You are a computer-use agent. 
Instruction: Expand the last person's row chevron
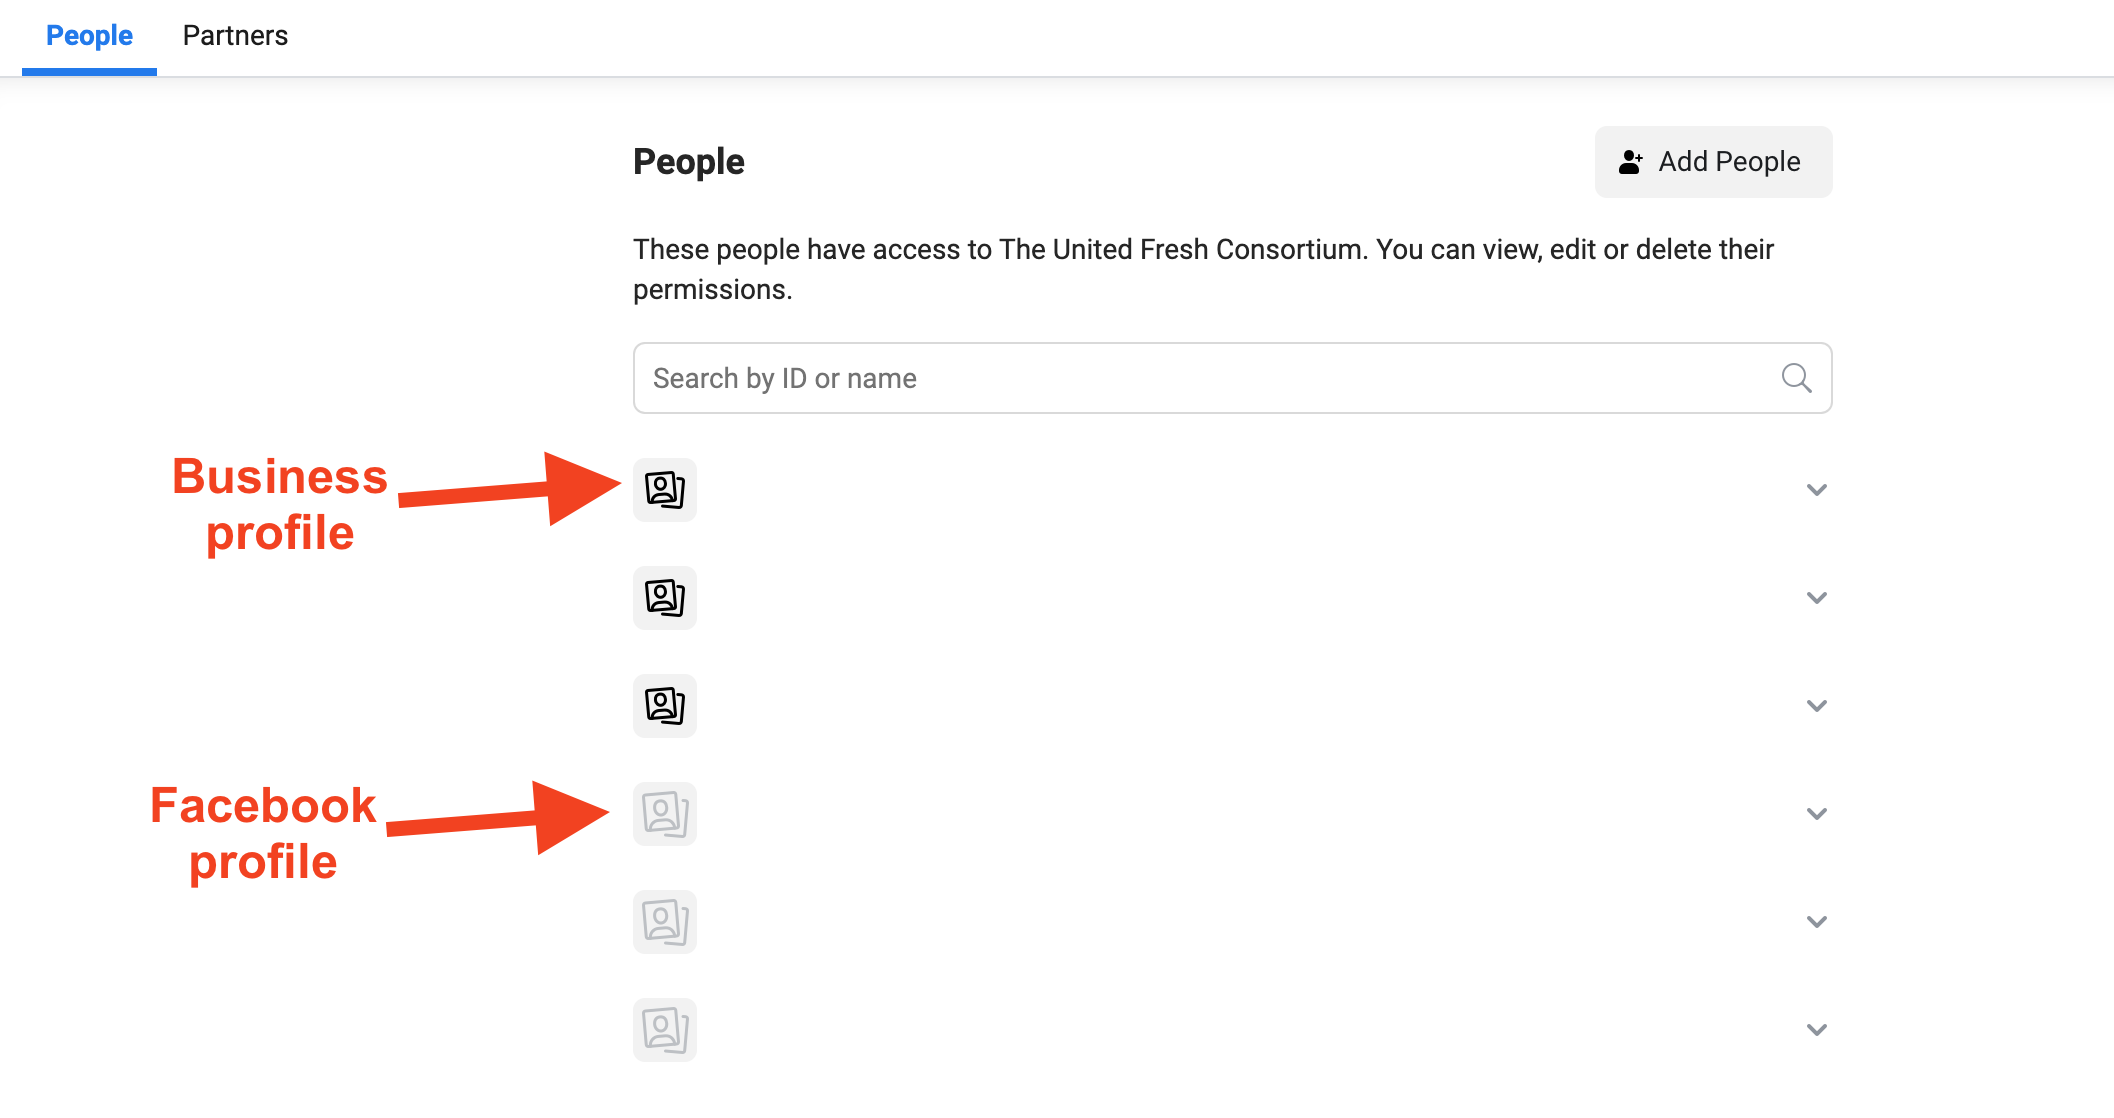(x=1817, y=1030)
